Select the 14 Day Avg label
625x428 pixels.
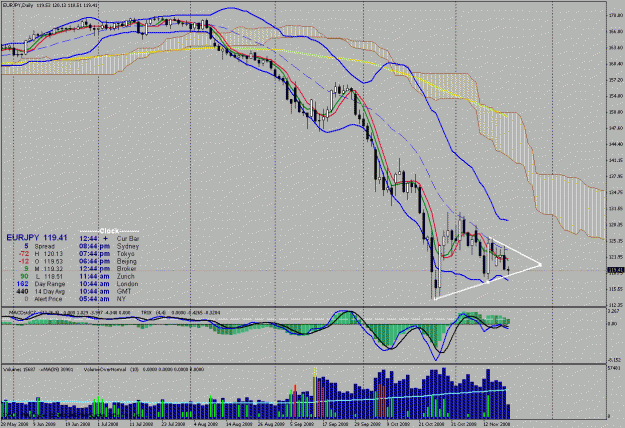pos(50,292)
